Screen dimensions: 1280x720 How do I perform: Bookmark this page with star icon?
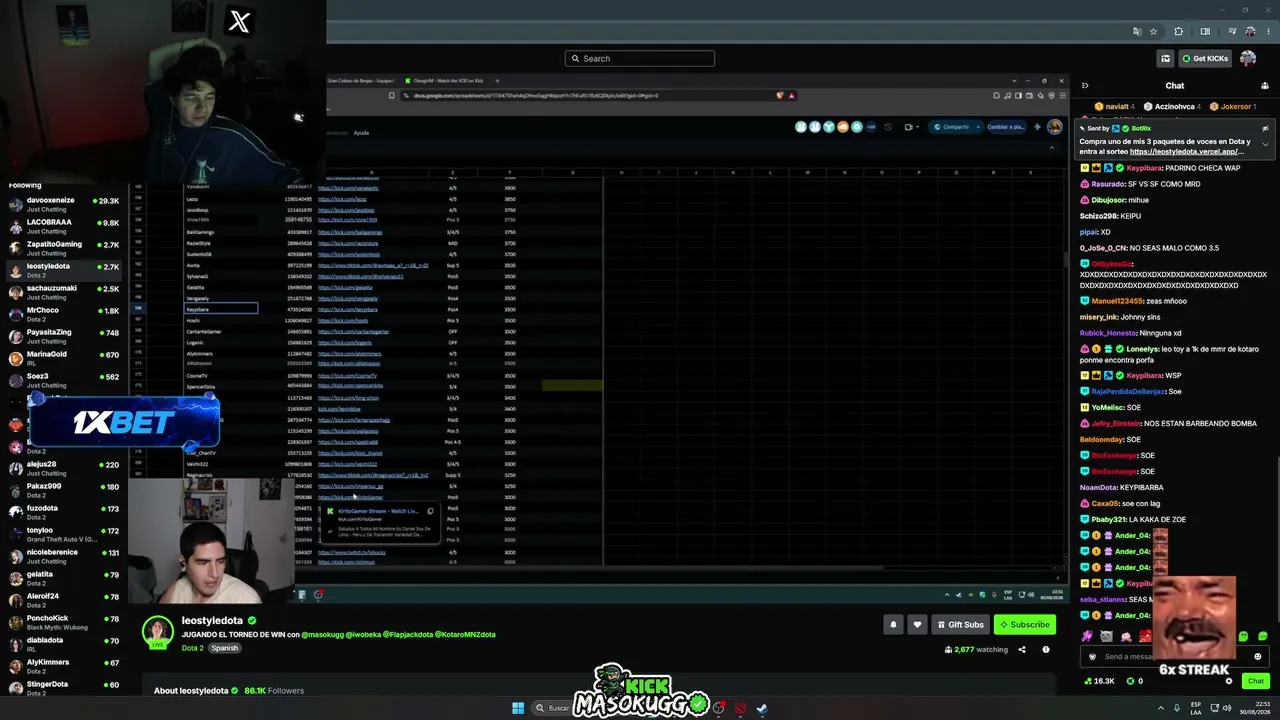[1153, 31]
